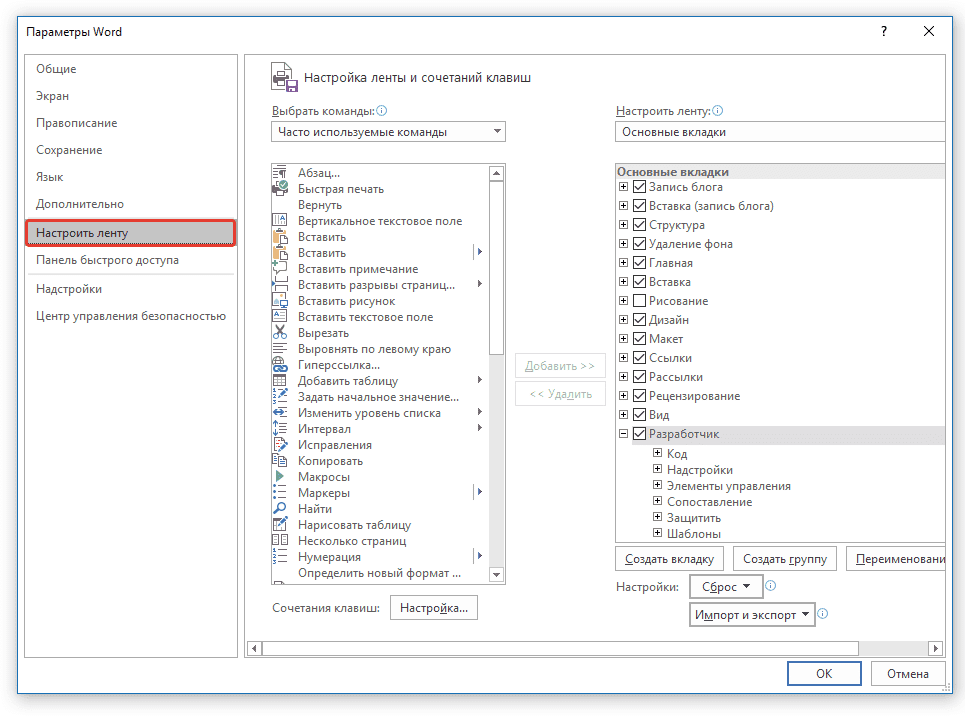Click the horizontal scrollbar right arrow

point(935,648)
